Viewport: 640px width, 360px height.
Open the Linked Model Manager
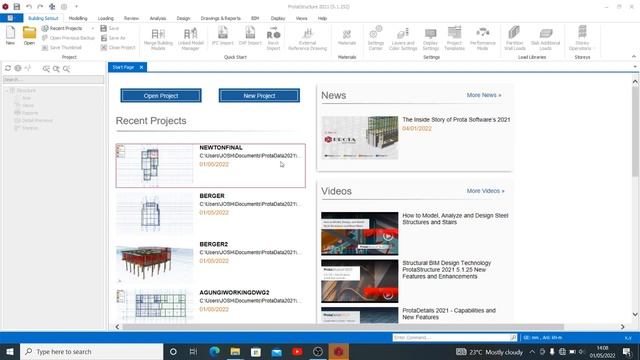coord(190,38)
